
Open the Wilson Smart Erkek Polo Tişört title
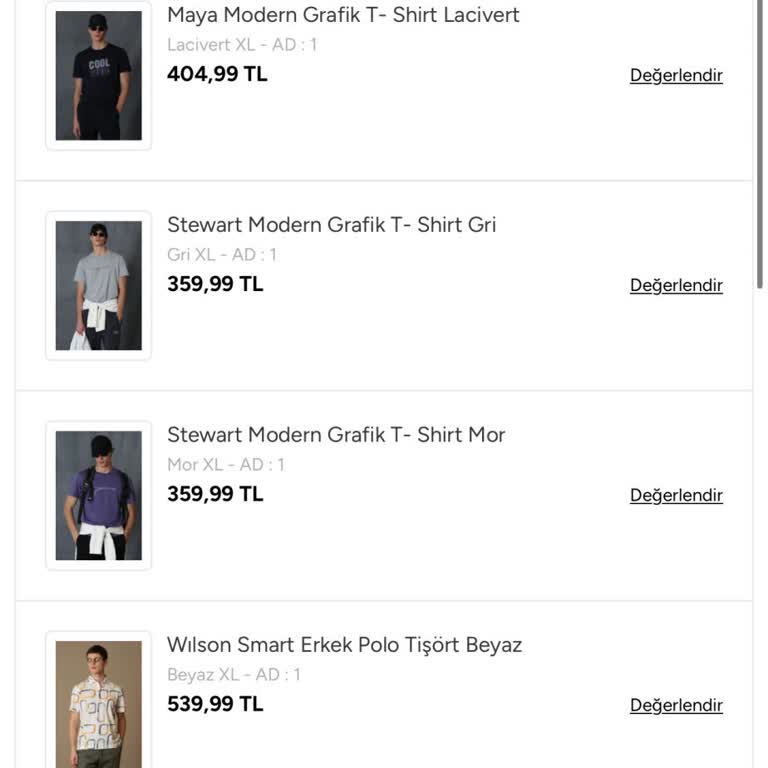[x=344, y=645]
